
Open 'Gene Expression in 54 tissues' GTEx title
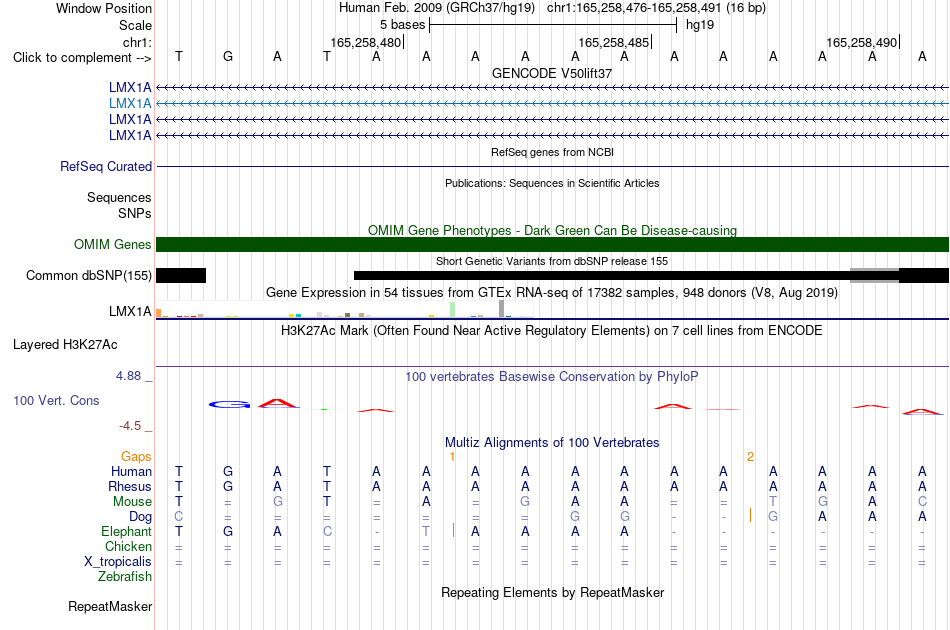tap(552, 293)
